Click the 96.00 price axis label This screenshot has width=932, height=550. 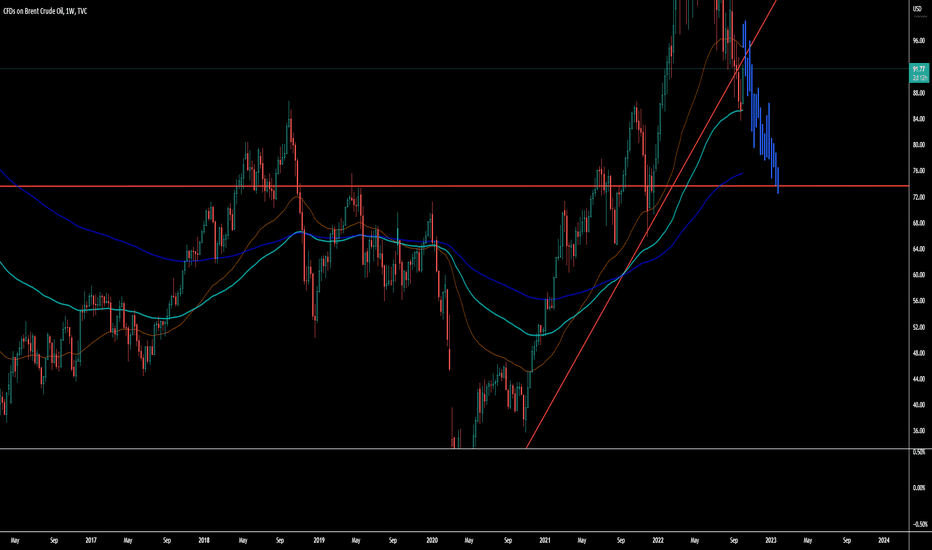pos(919,41)
